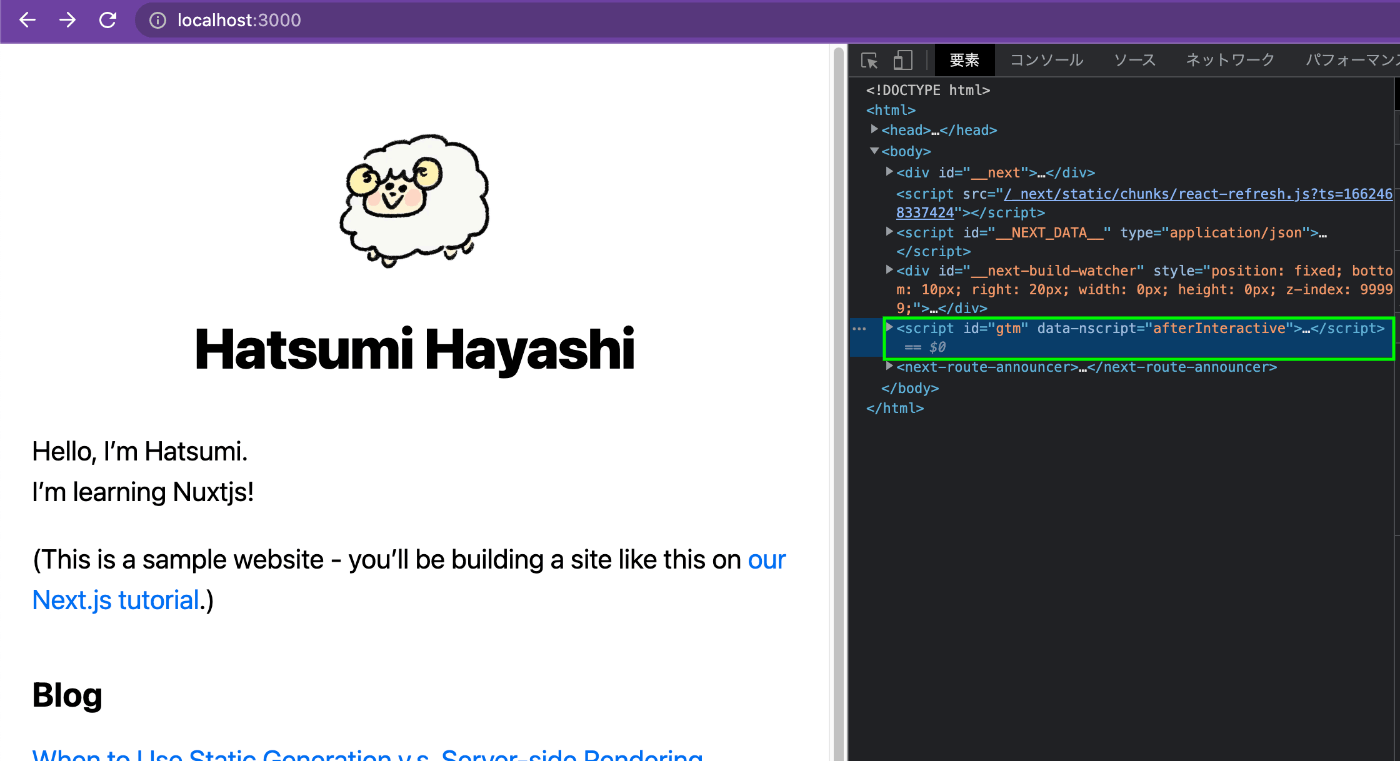Screen dimensions: 1400x761
Task: Switch to the 要素 tab
Action: pyautogui.click(x=964, y=60)
